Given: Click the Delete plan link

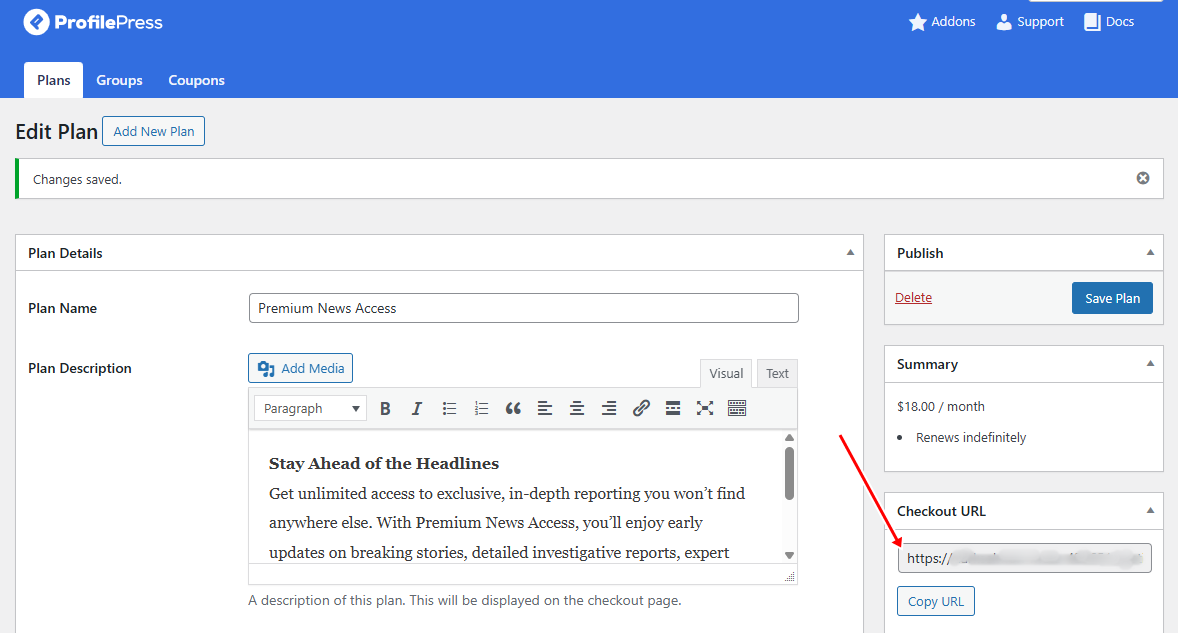Looking at the screenshot, I should click(x=914, y=297).
